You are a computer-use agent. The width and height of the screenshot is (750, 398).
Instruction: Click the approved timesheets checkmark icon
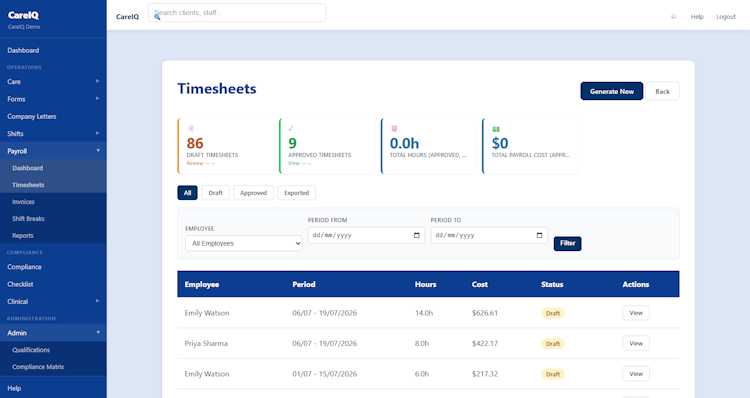(291, 128)
